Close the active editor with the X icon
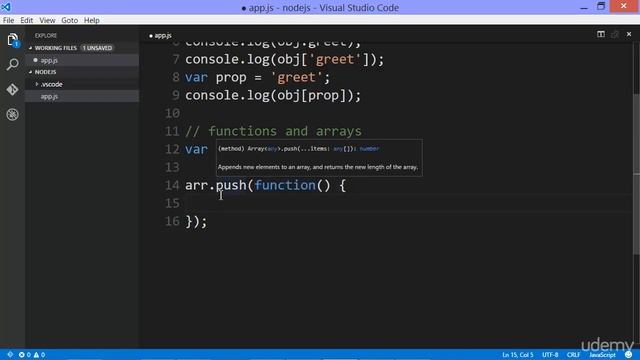This screenshot has width=640, height=360. point(629,34)
